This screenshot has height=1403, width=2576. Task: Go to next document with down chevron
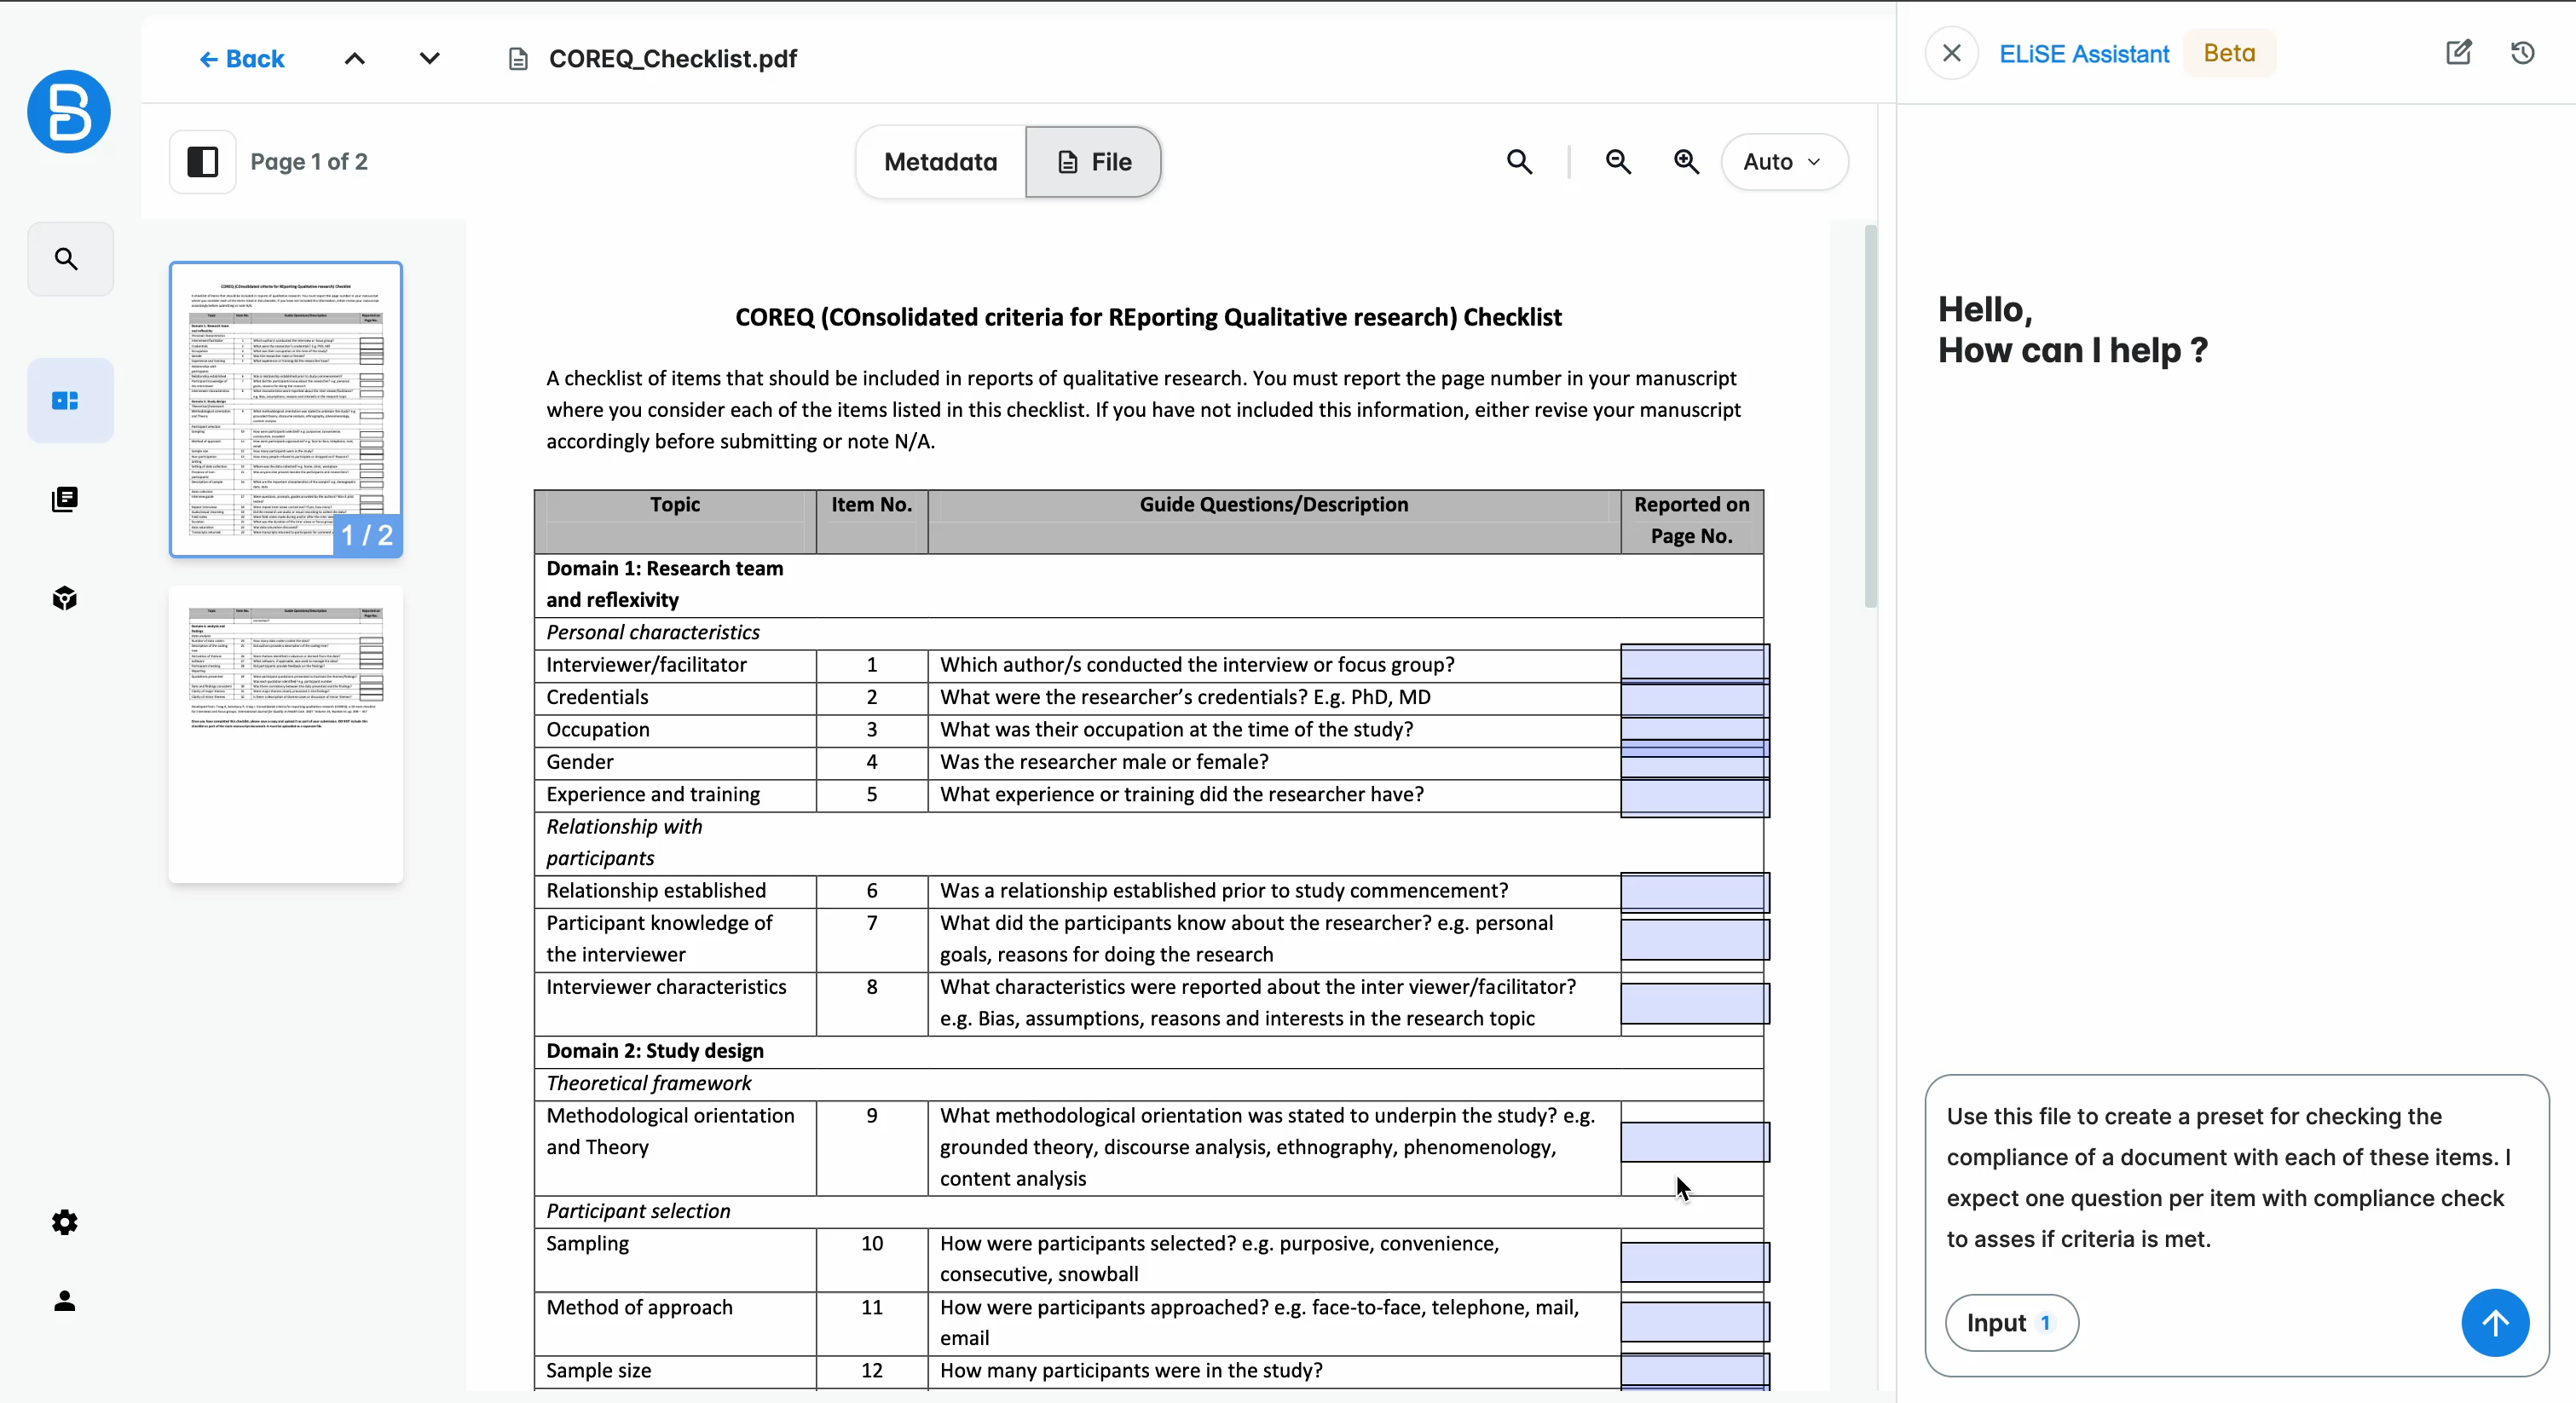pos(430,59)
